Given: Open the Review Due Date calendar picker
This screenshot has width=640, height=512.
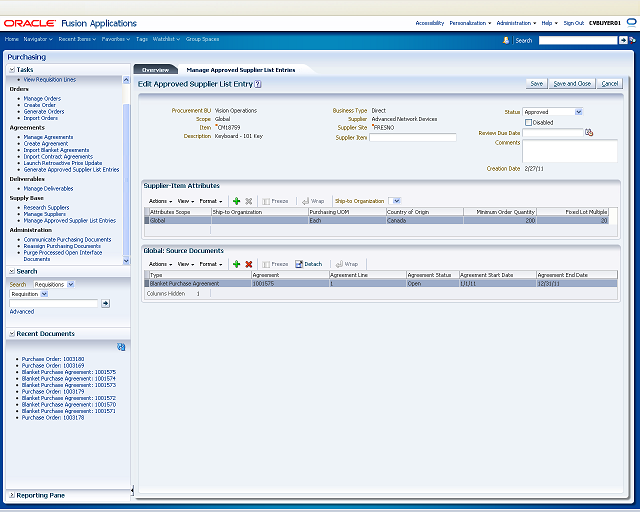Looking at the screenshot, I should (x=589, y=132).
